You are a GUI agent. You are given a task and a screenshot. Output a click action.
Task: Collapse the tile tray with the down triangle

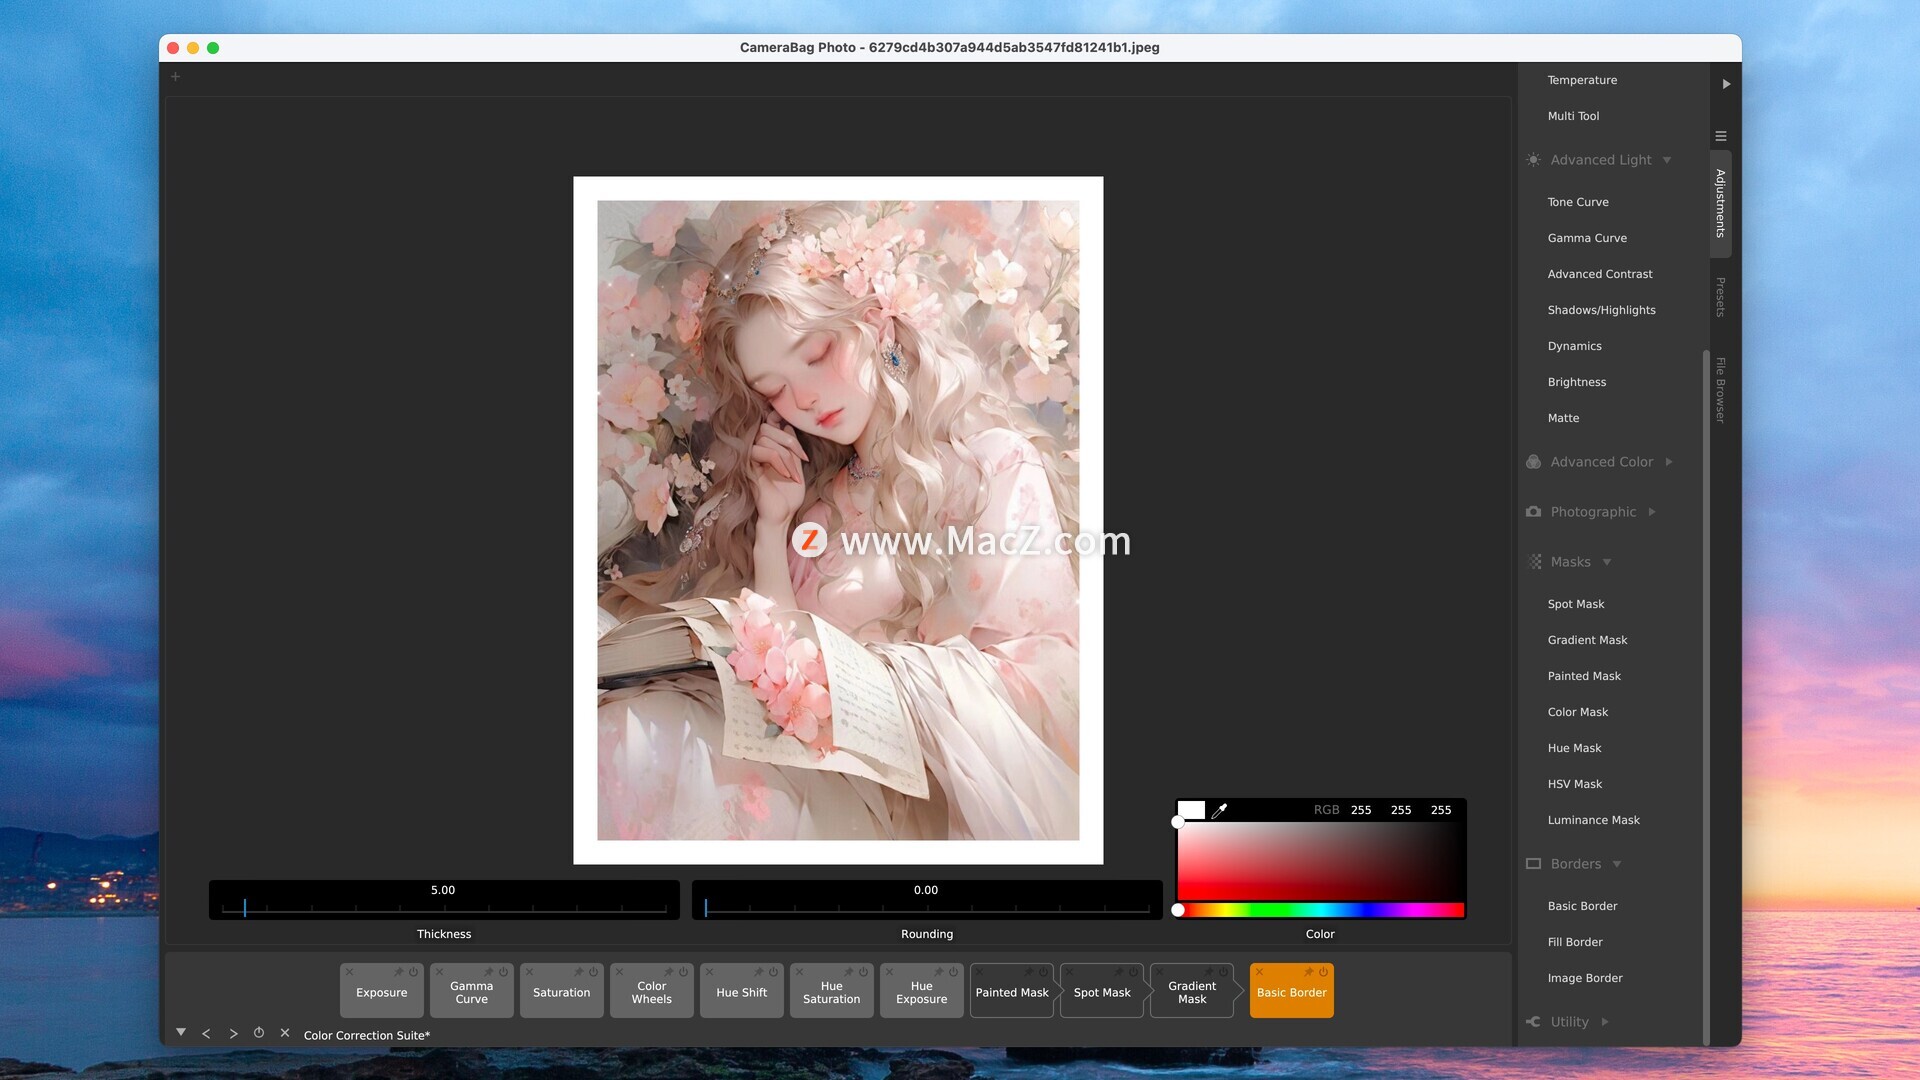pos(181,1032)
